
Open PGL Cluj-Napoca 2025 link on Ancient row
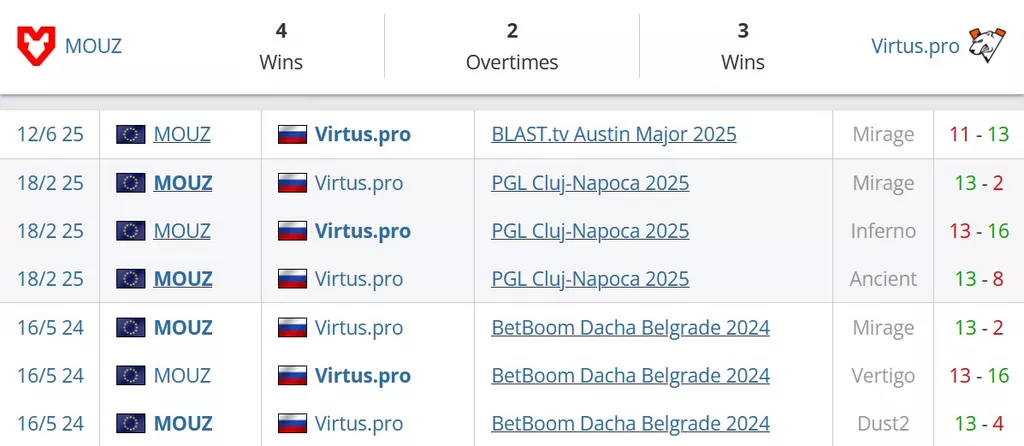pyautogui.click(x=590, y=279)
